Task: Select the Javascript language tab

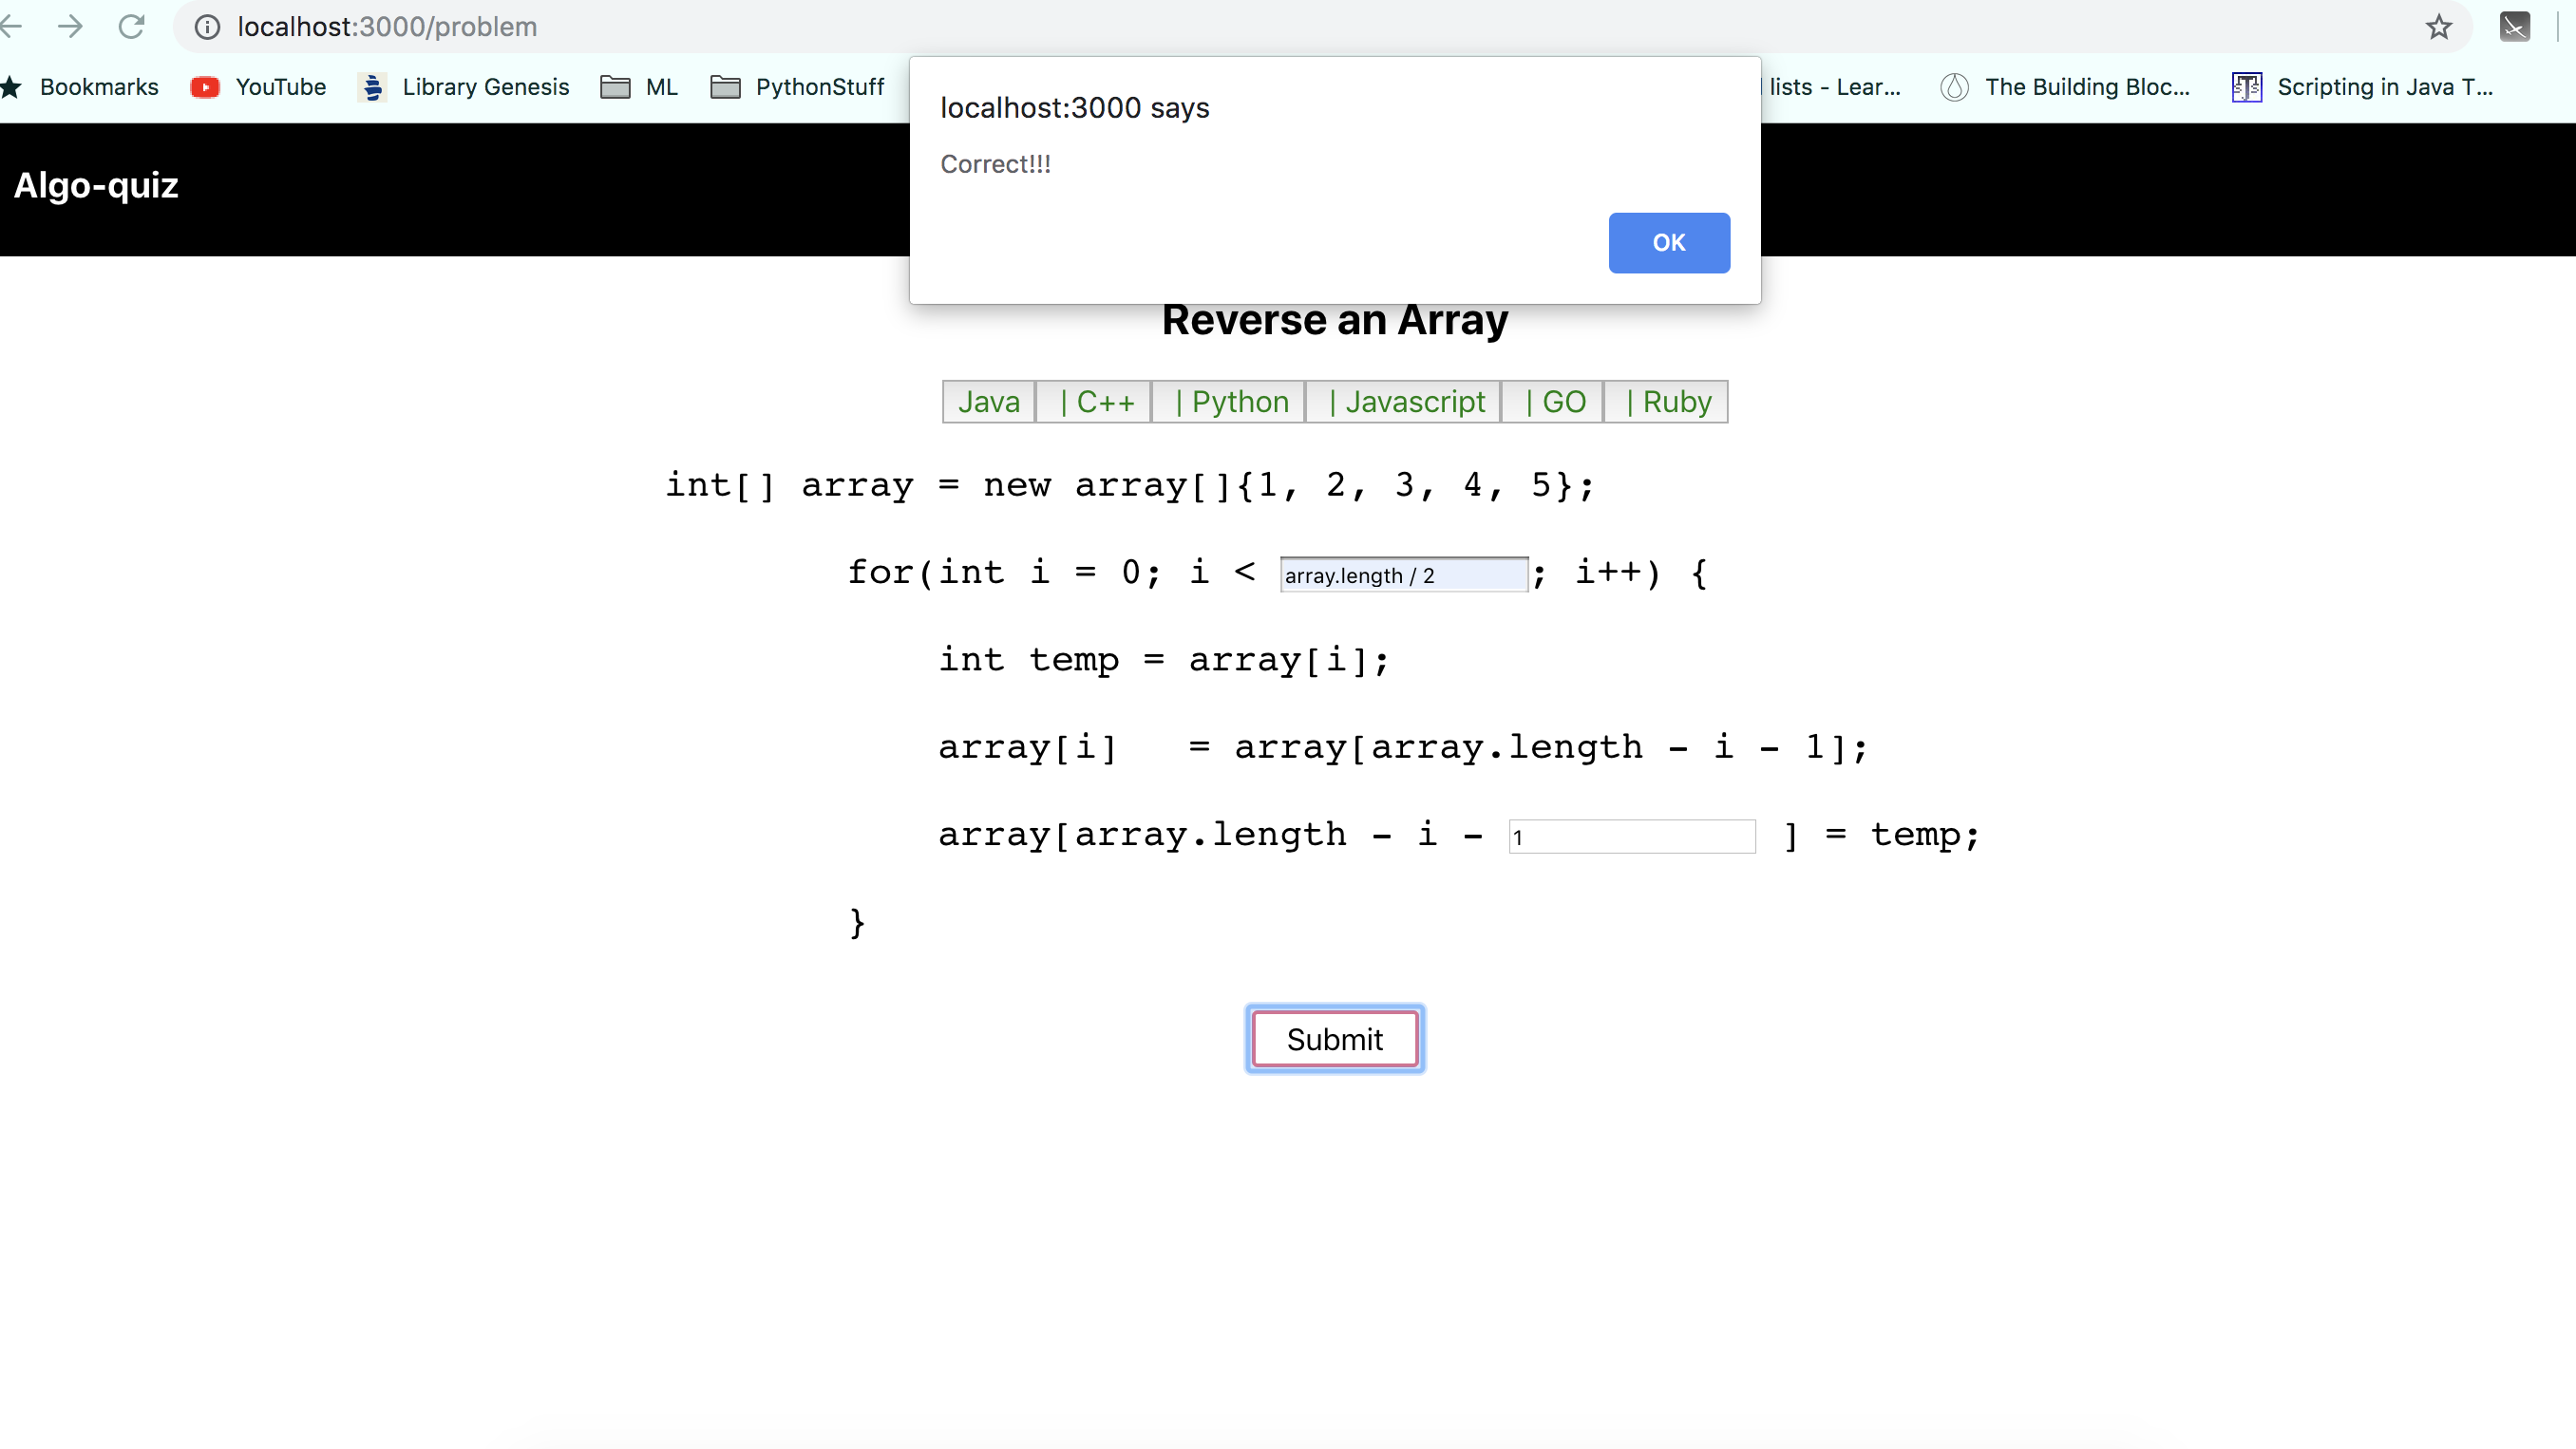Action: coord(1404,402)
